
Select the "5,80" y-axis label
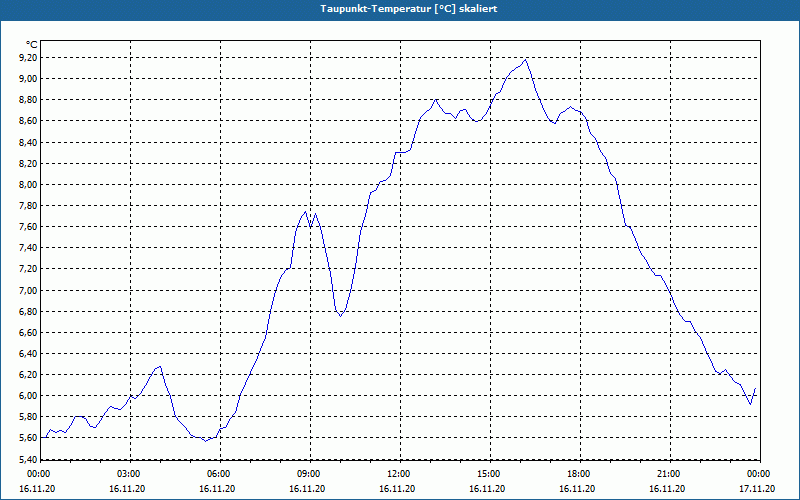(29, 417)
